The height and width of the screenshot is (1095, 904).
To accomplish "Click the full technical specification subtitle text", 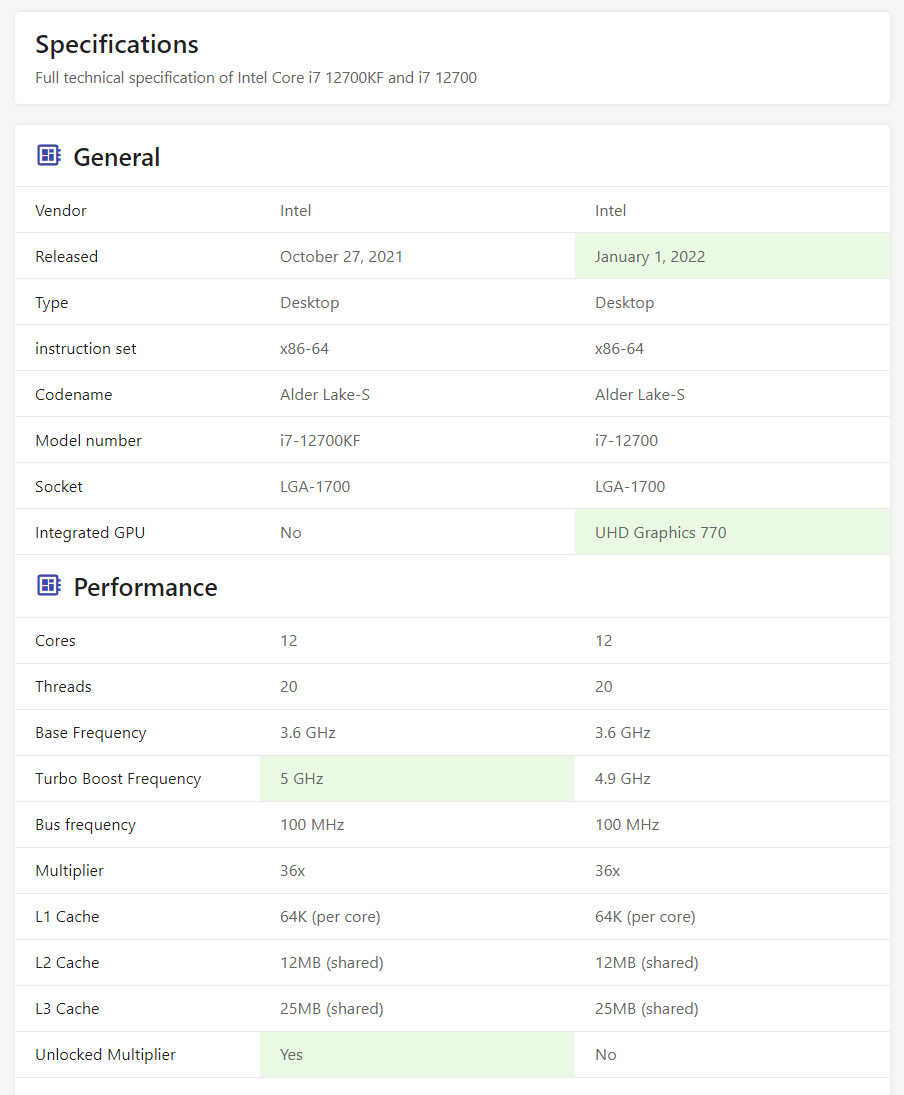I will [x=256, y=77].
